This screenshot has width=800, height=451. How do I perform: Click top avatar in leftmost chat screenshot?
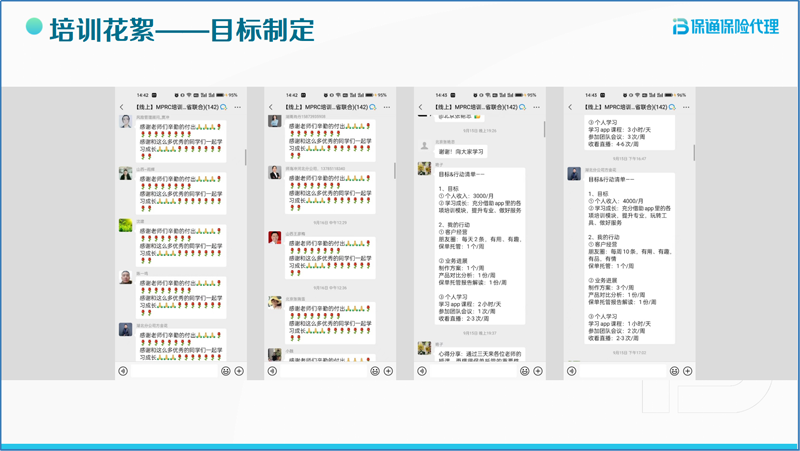(126, 122)
